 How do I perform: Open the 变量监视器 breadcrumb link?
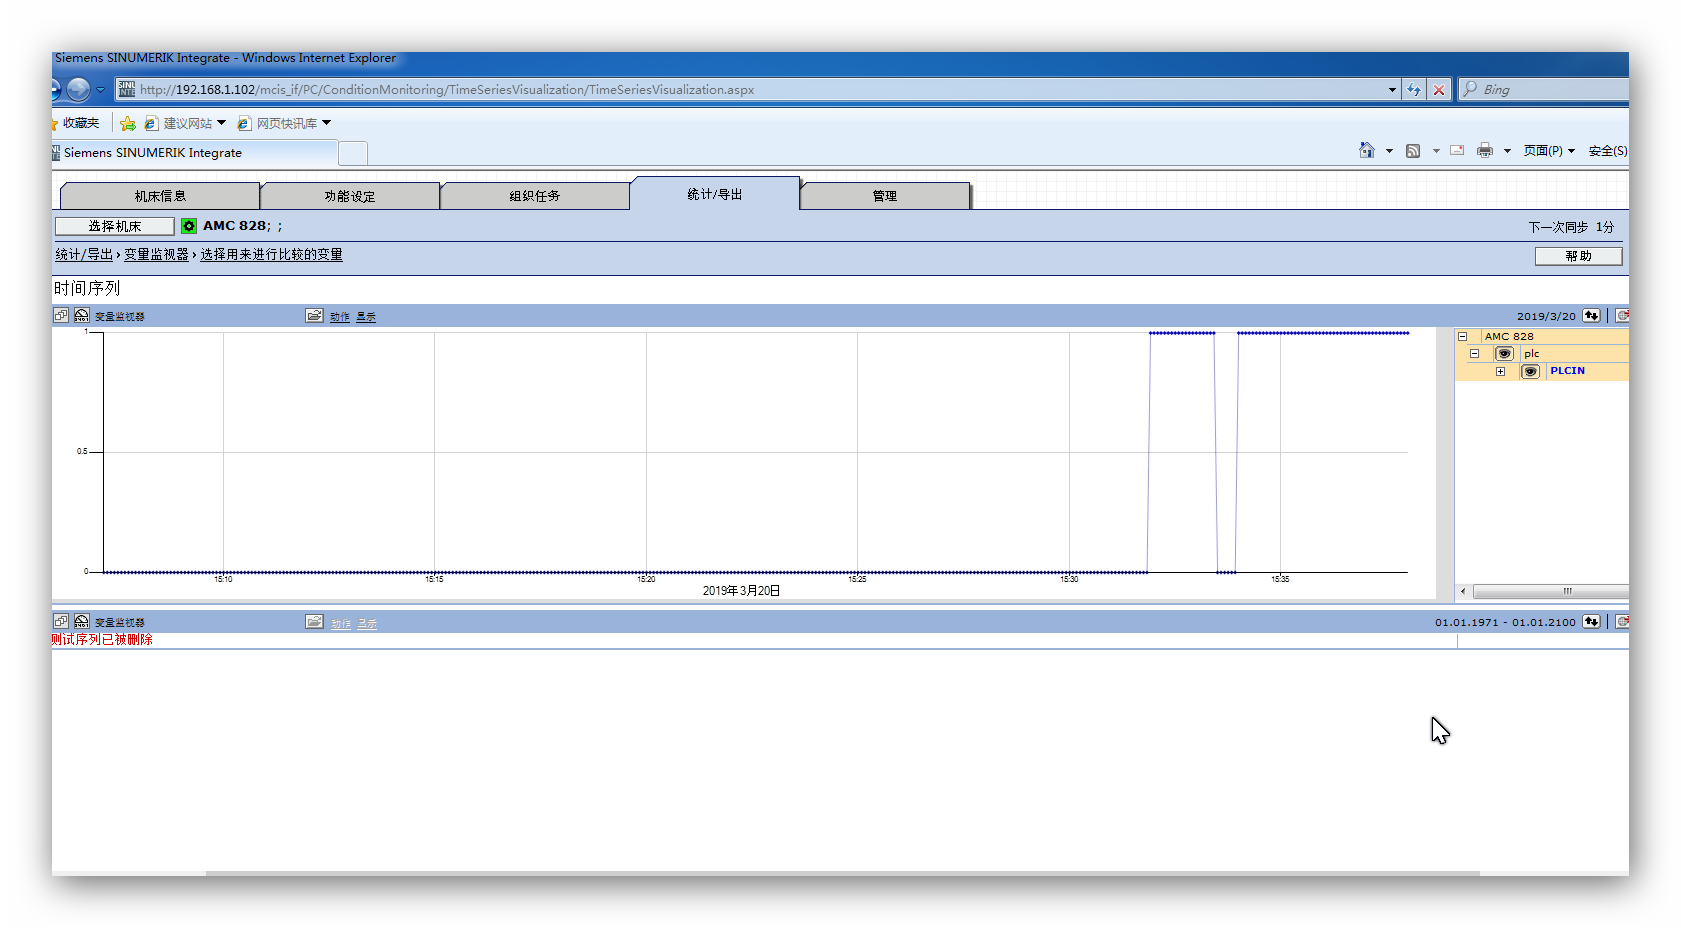tap(156, 255)
